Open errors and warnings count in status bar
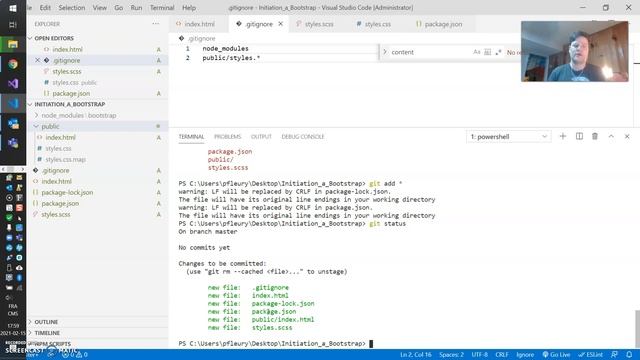This screenshot has height=360, width=640. [x=74, y=355]
